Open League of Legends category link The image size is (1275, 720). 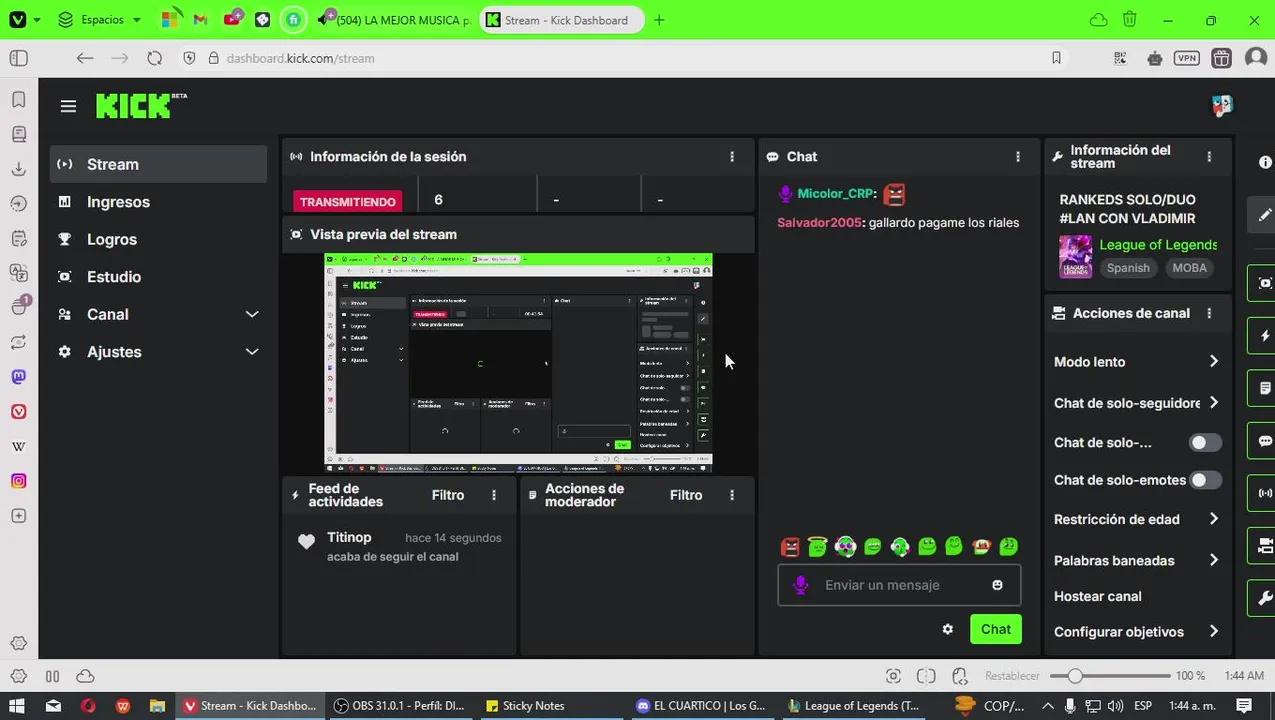pos(1158,245)
